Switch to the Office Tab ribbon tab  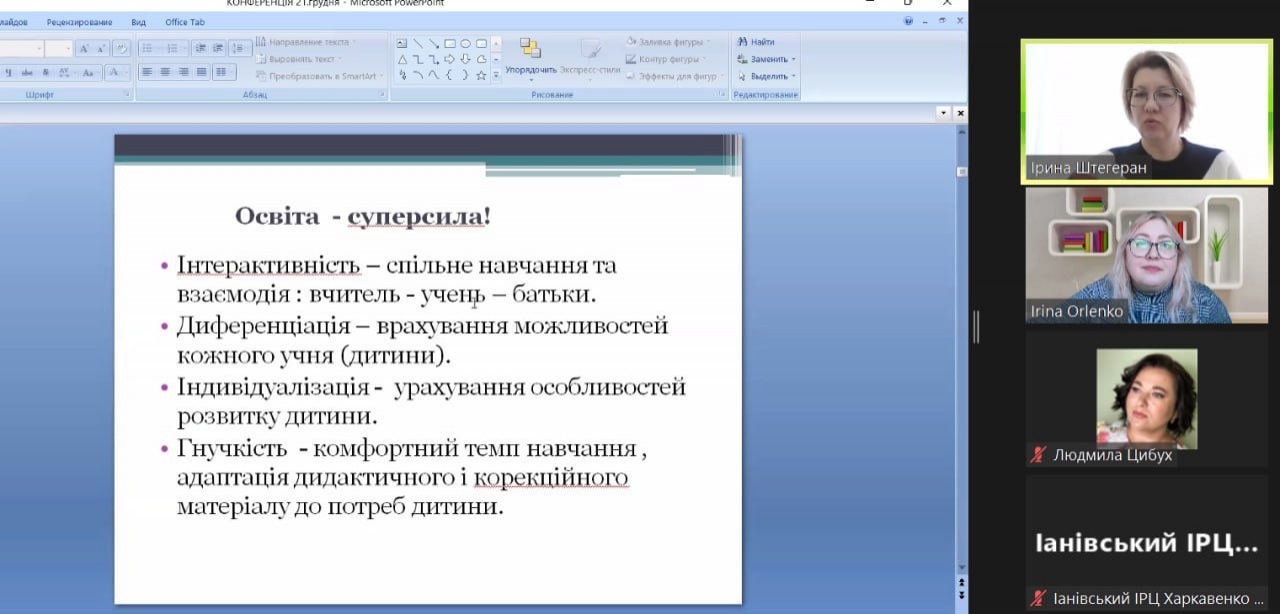click(183, 22)
